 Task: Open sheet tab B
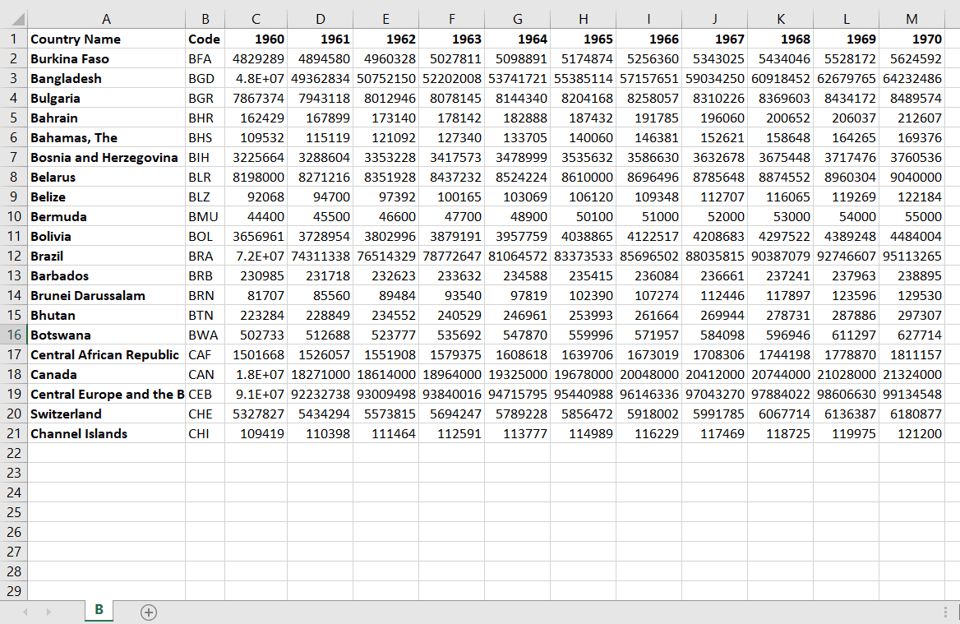99,610
